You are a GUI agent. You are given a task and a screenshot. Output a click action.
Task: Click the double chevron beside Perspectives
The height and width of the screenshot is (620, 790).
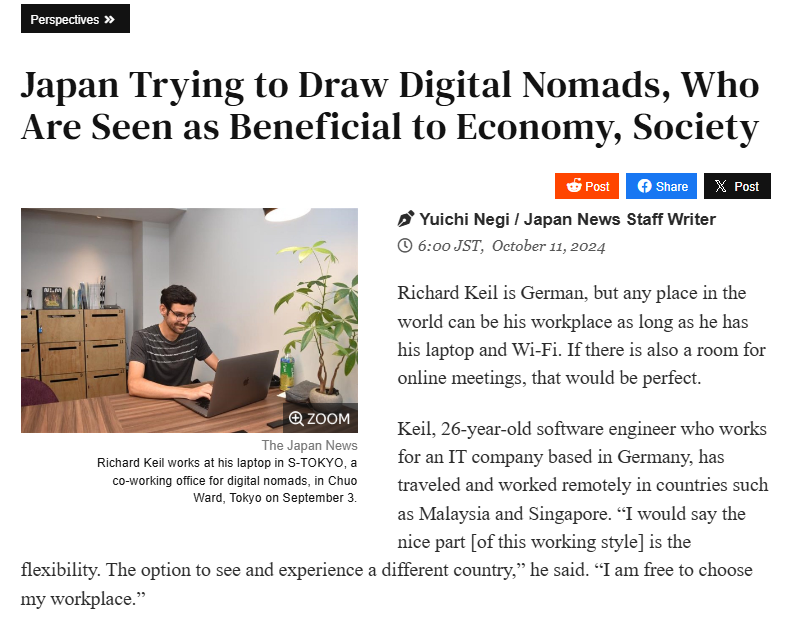point(110,19)
